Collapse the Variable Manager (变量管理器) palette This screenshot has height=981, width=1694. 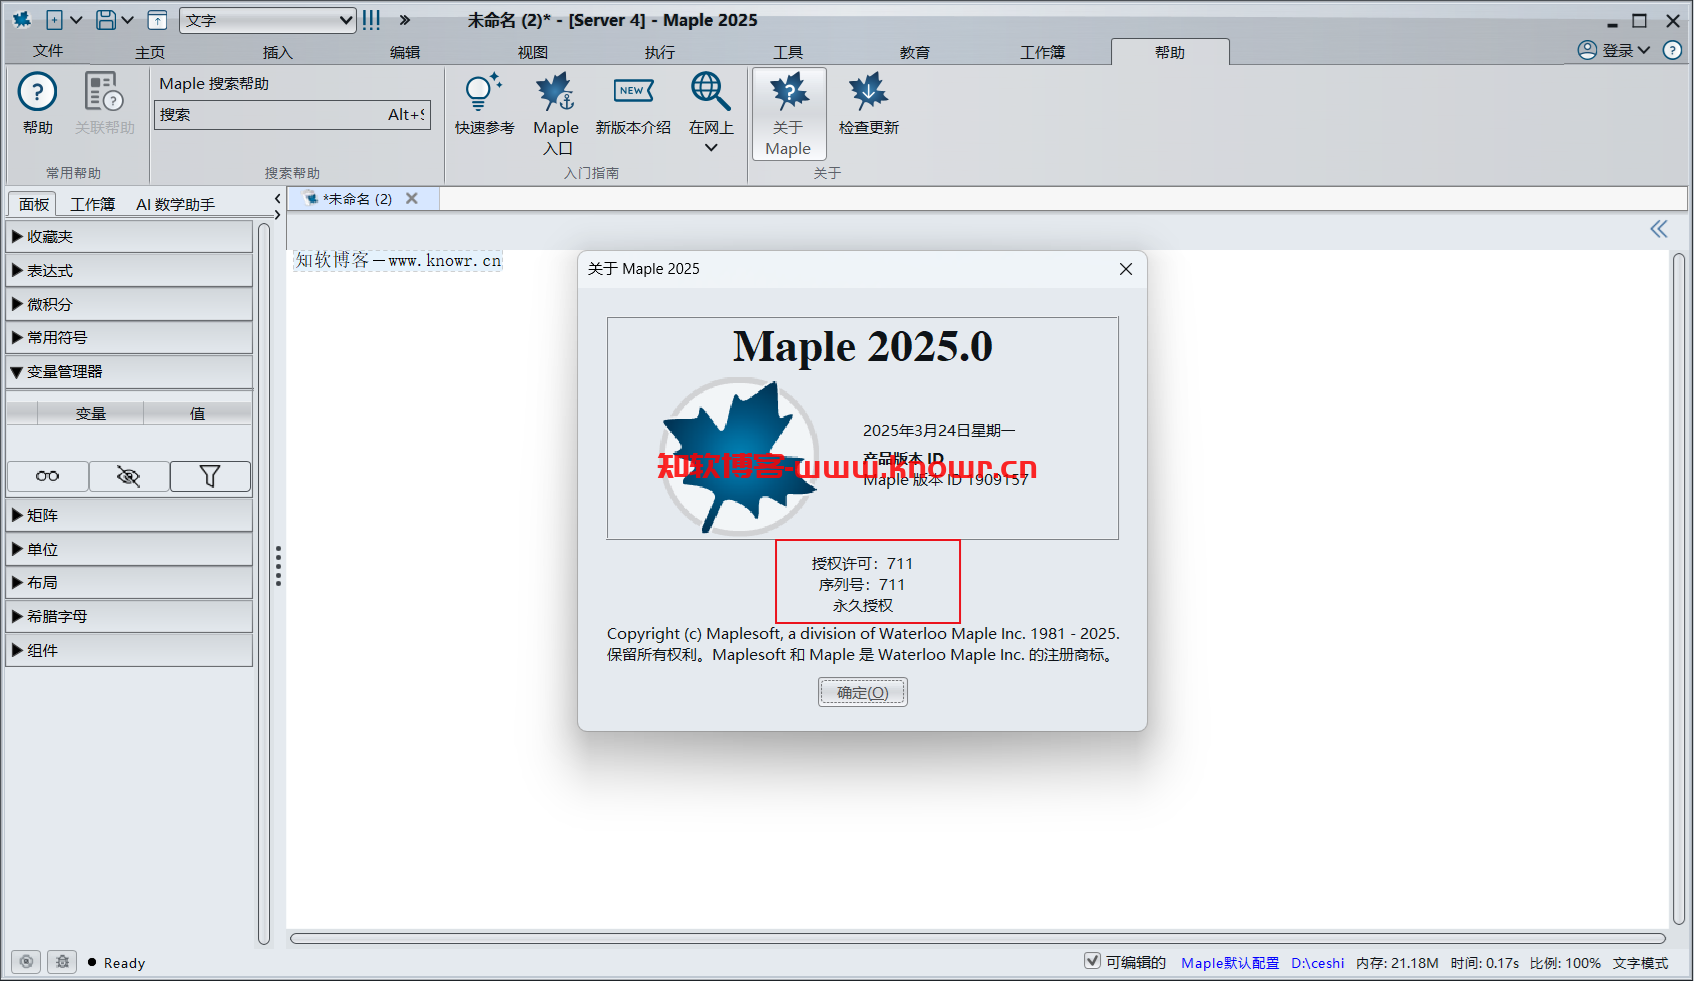[x=129, y=372]
